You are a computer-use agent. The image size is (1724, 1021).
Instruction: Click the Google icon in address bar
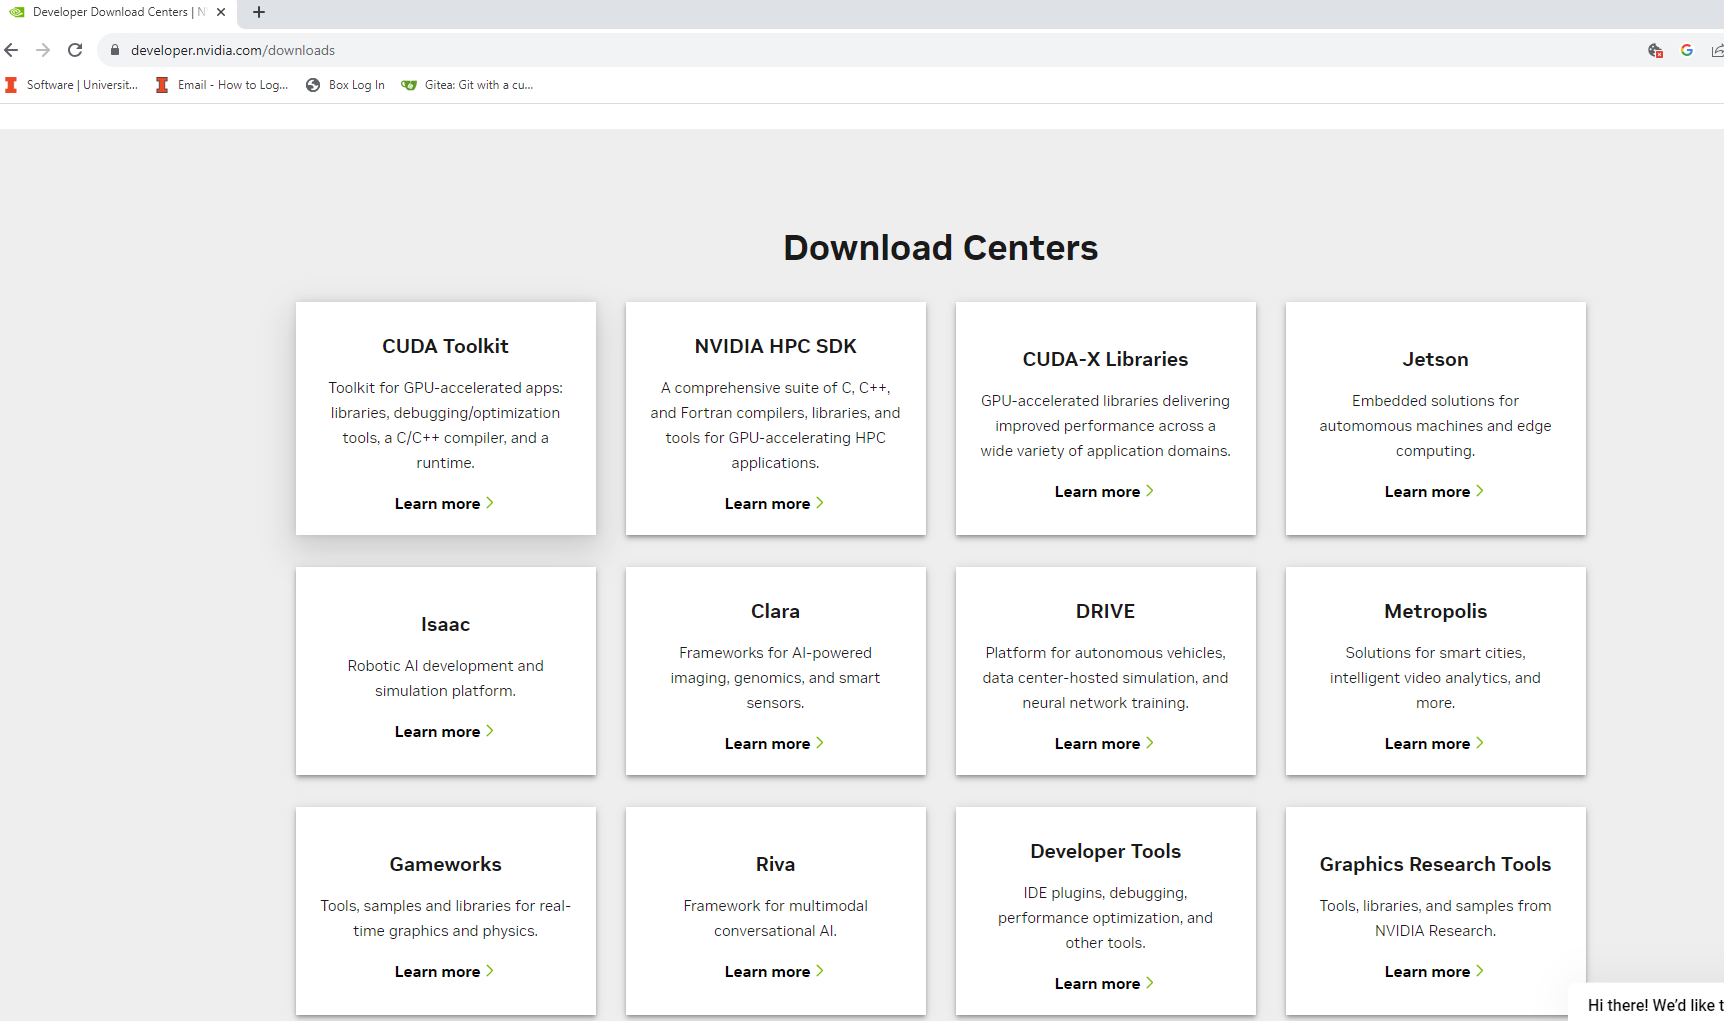1687,50
